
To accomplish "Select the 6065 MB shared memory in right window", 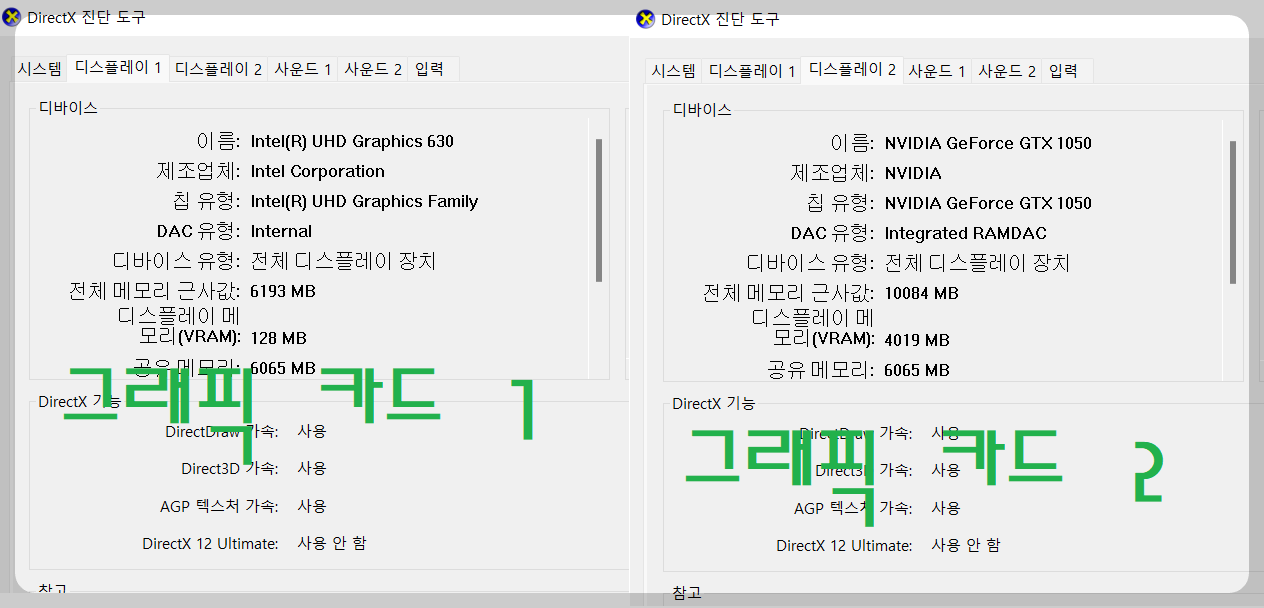I will click(917, 370).
